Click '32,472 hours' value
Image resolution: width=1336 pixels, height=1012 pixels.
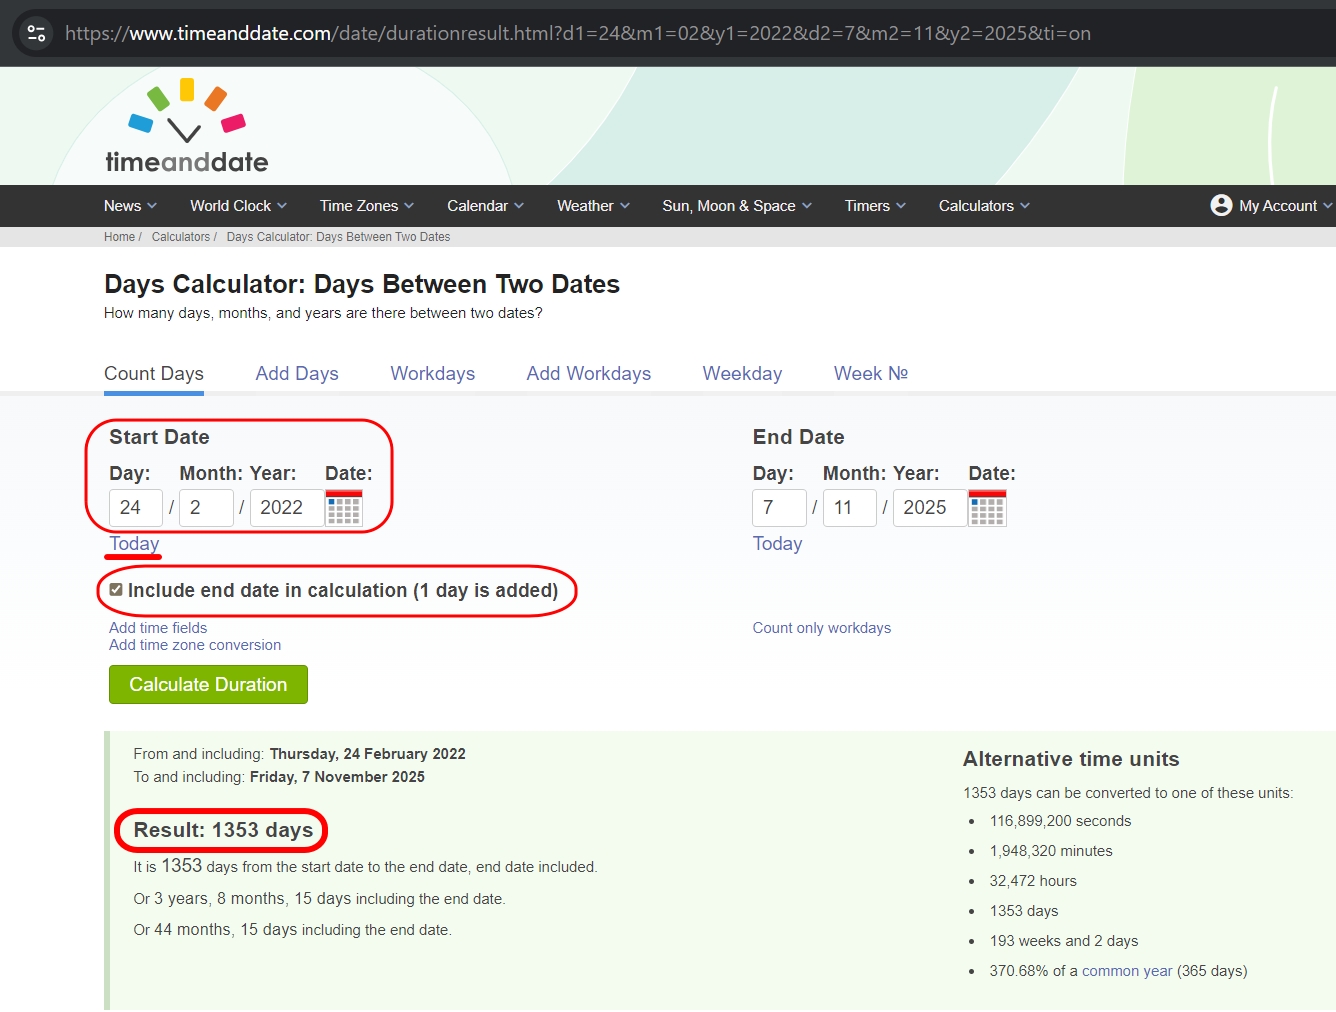1033,881
